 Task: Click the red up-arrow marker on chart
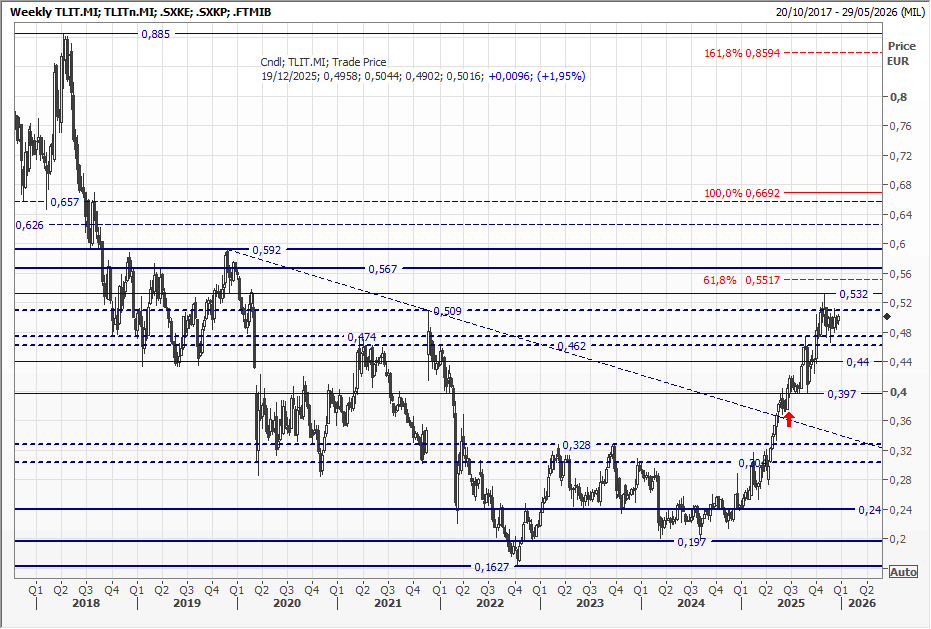pyautogui.click(x=789, y=418)
